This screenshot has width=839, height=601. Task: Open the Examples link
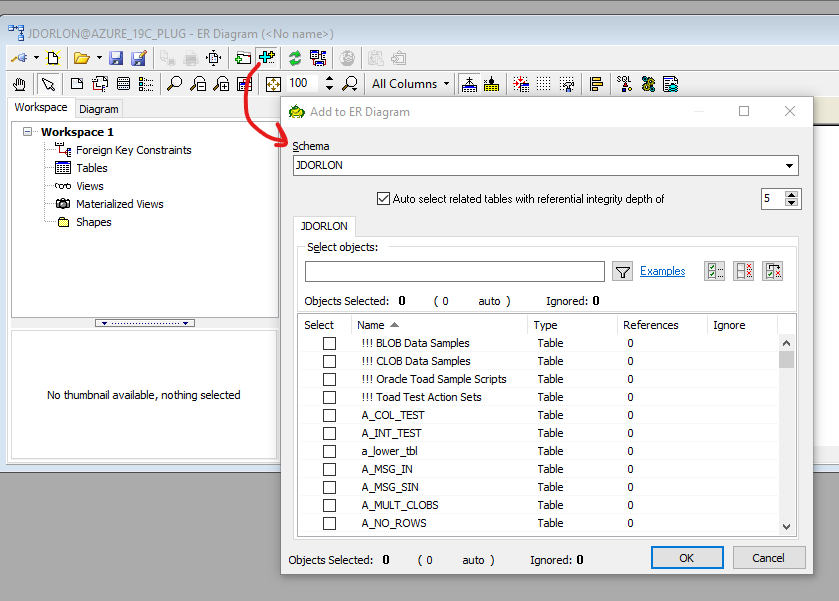662,271
